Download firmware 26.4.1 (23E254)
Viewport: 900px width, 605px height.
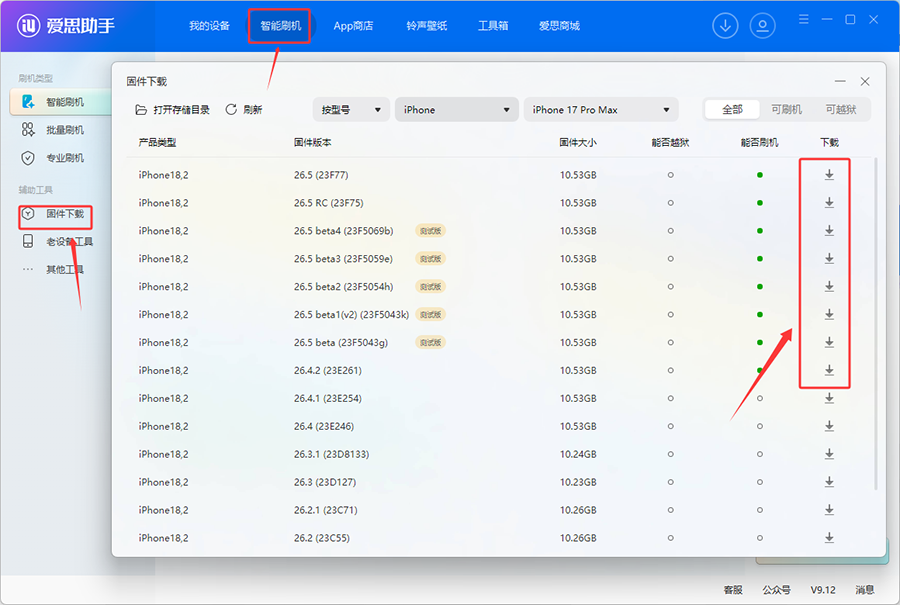(x=829, y=398)
